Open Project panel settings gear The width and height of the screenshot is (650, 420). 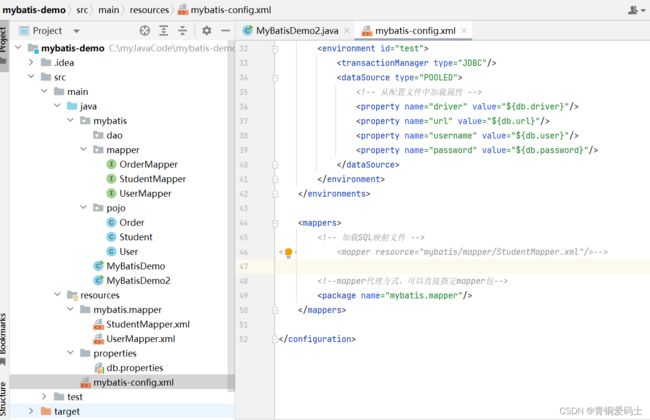[x=206, y=30]
